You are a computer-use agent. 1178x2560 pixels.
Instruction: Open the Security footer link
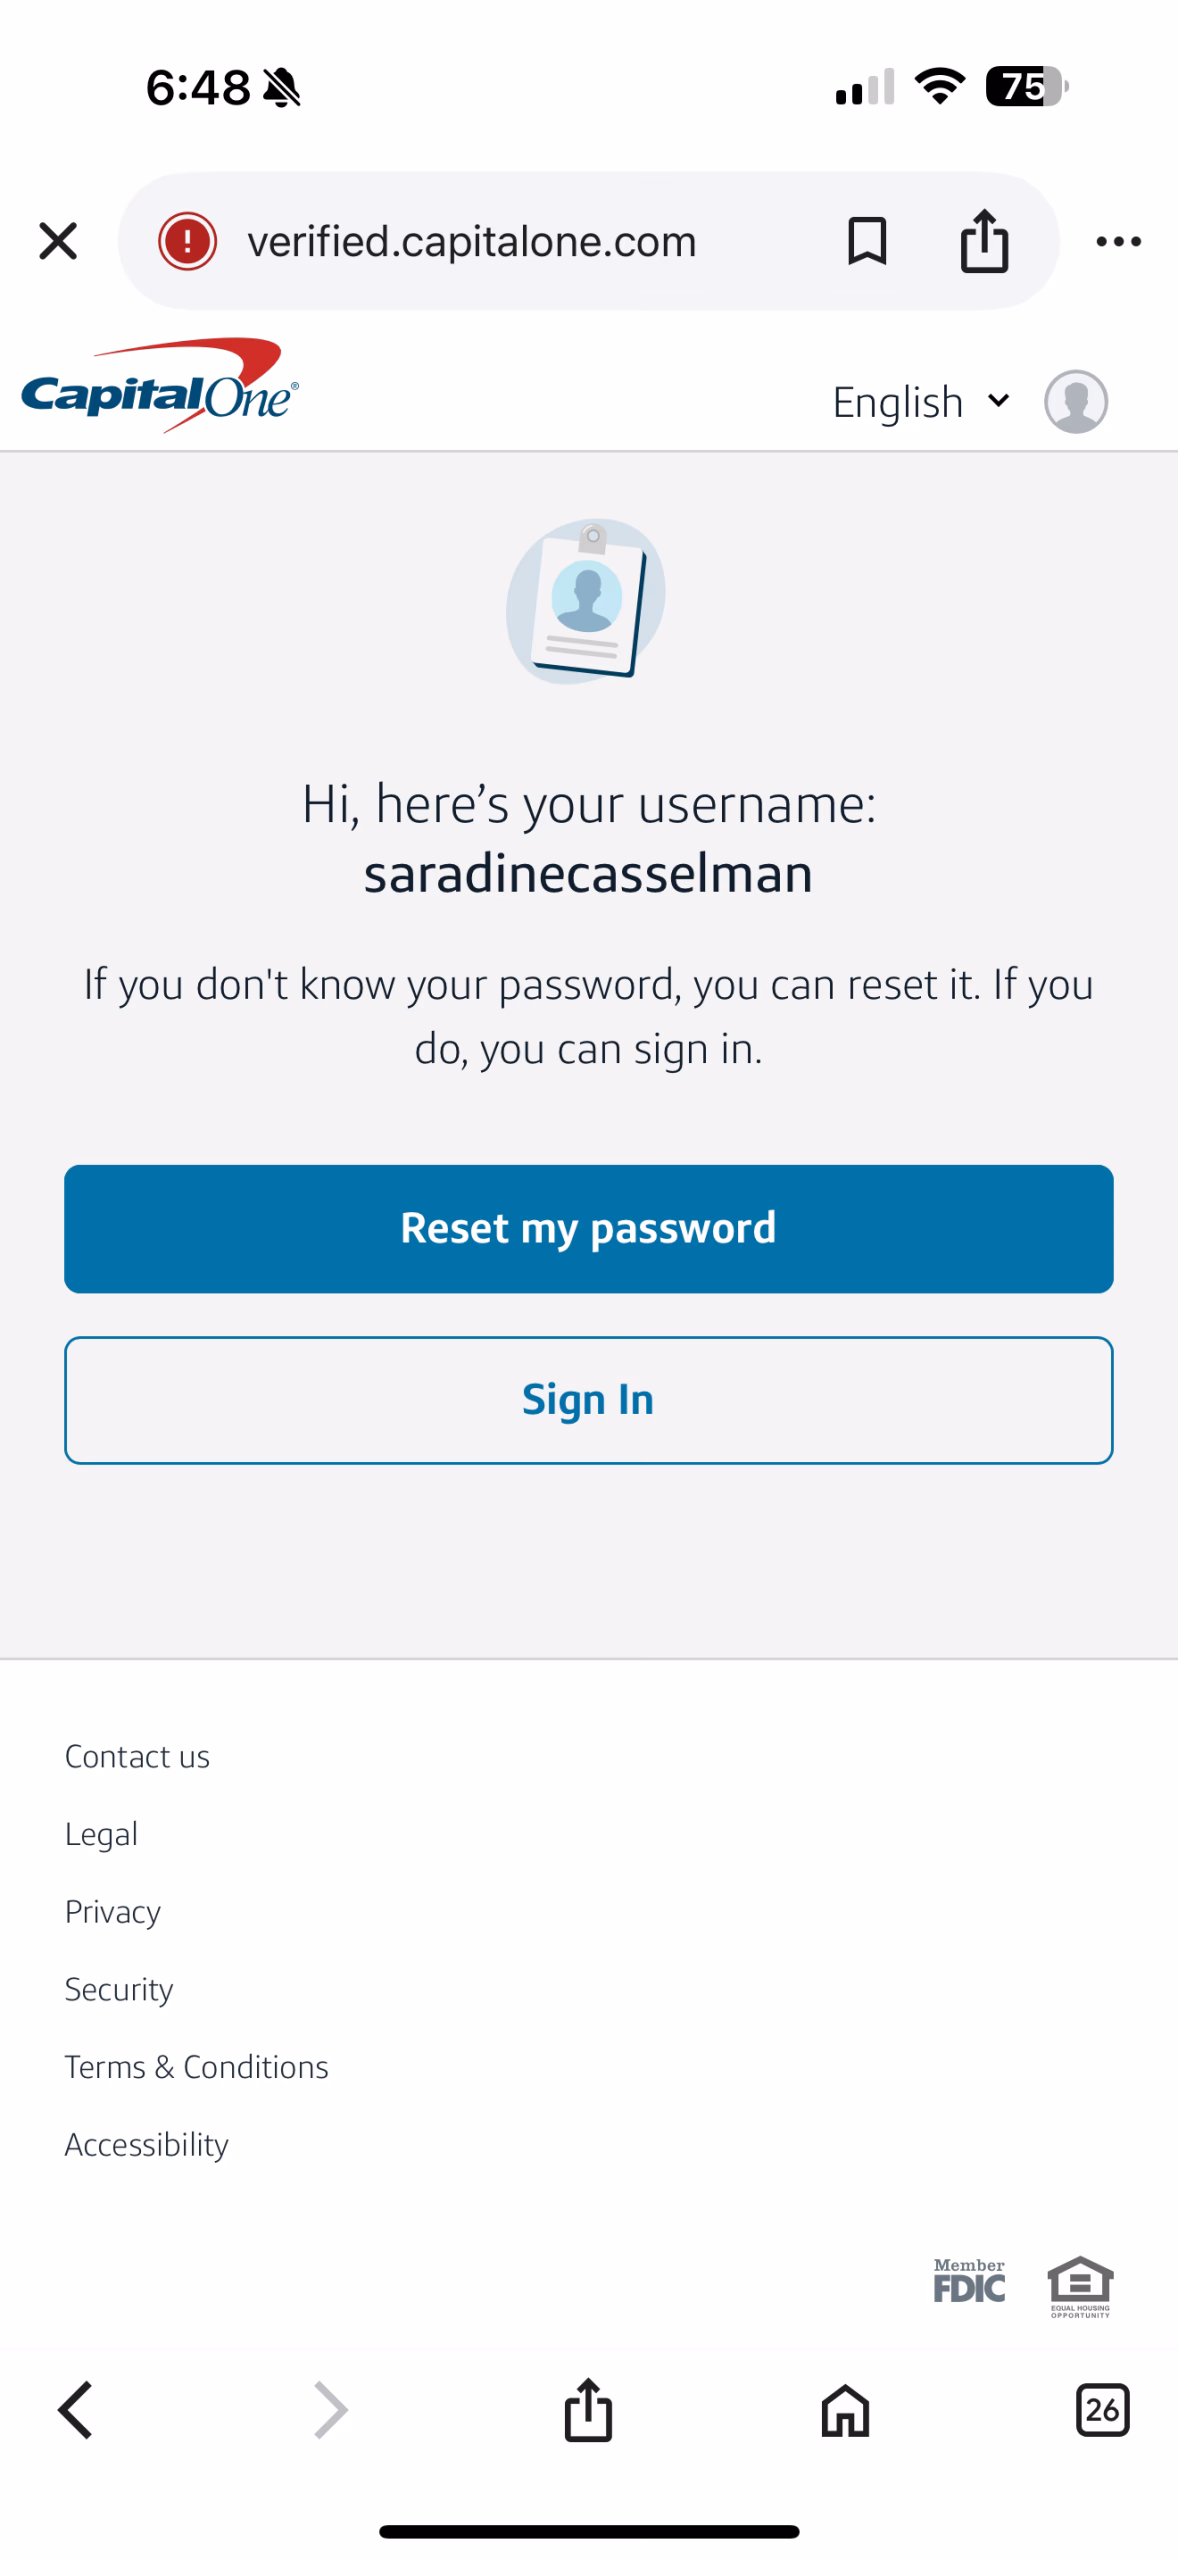point(118,1989)
